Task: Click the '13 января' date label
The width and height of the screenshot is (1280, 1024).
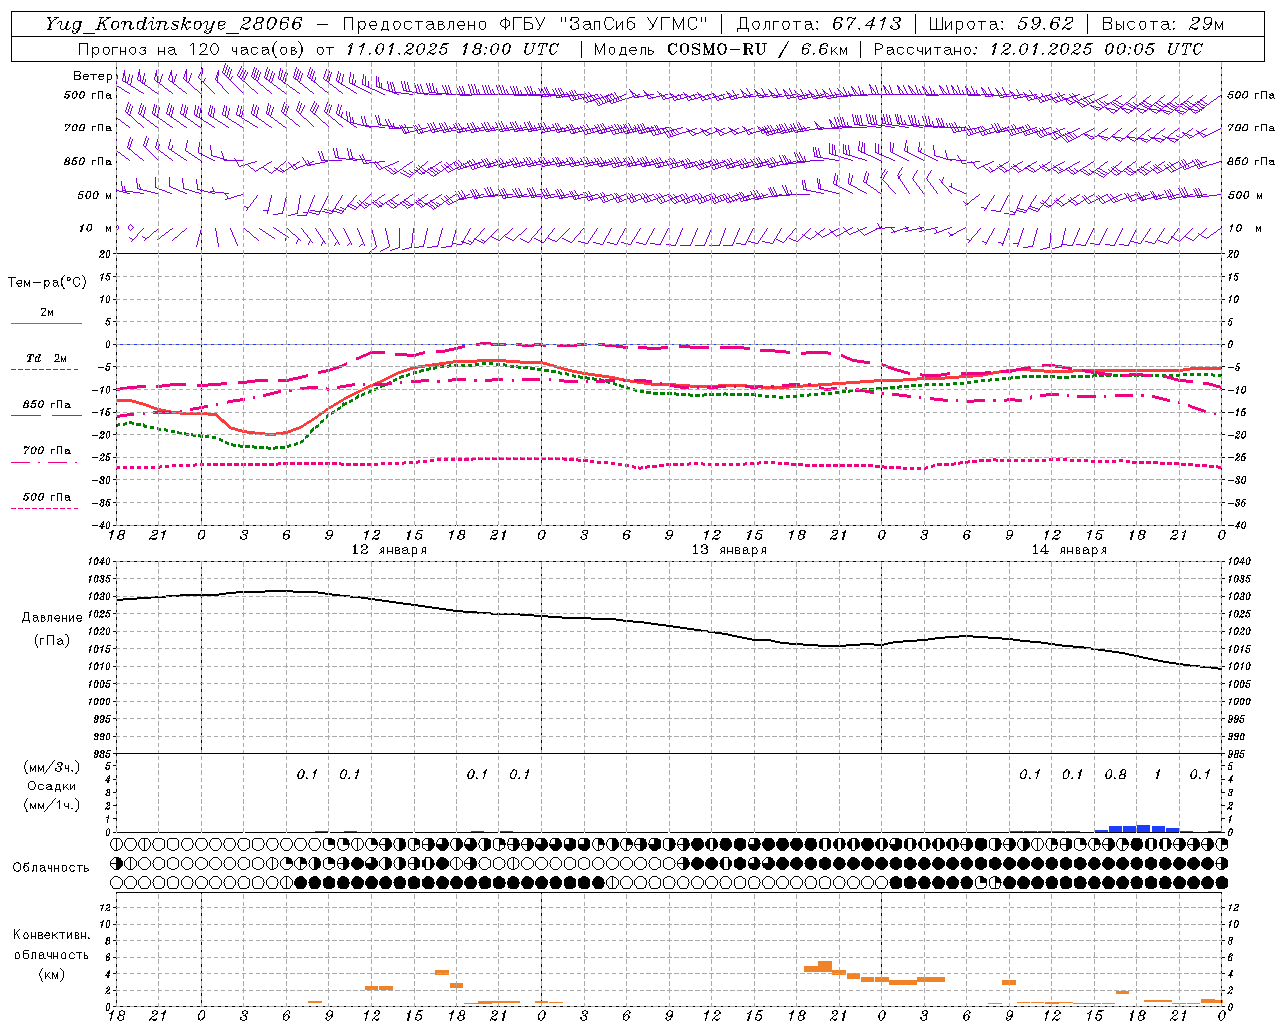Action: click(729, 550)
